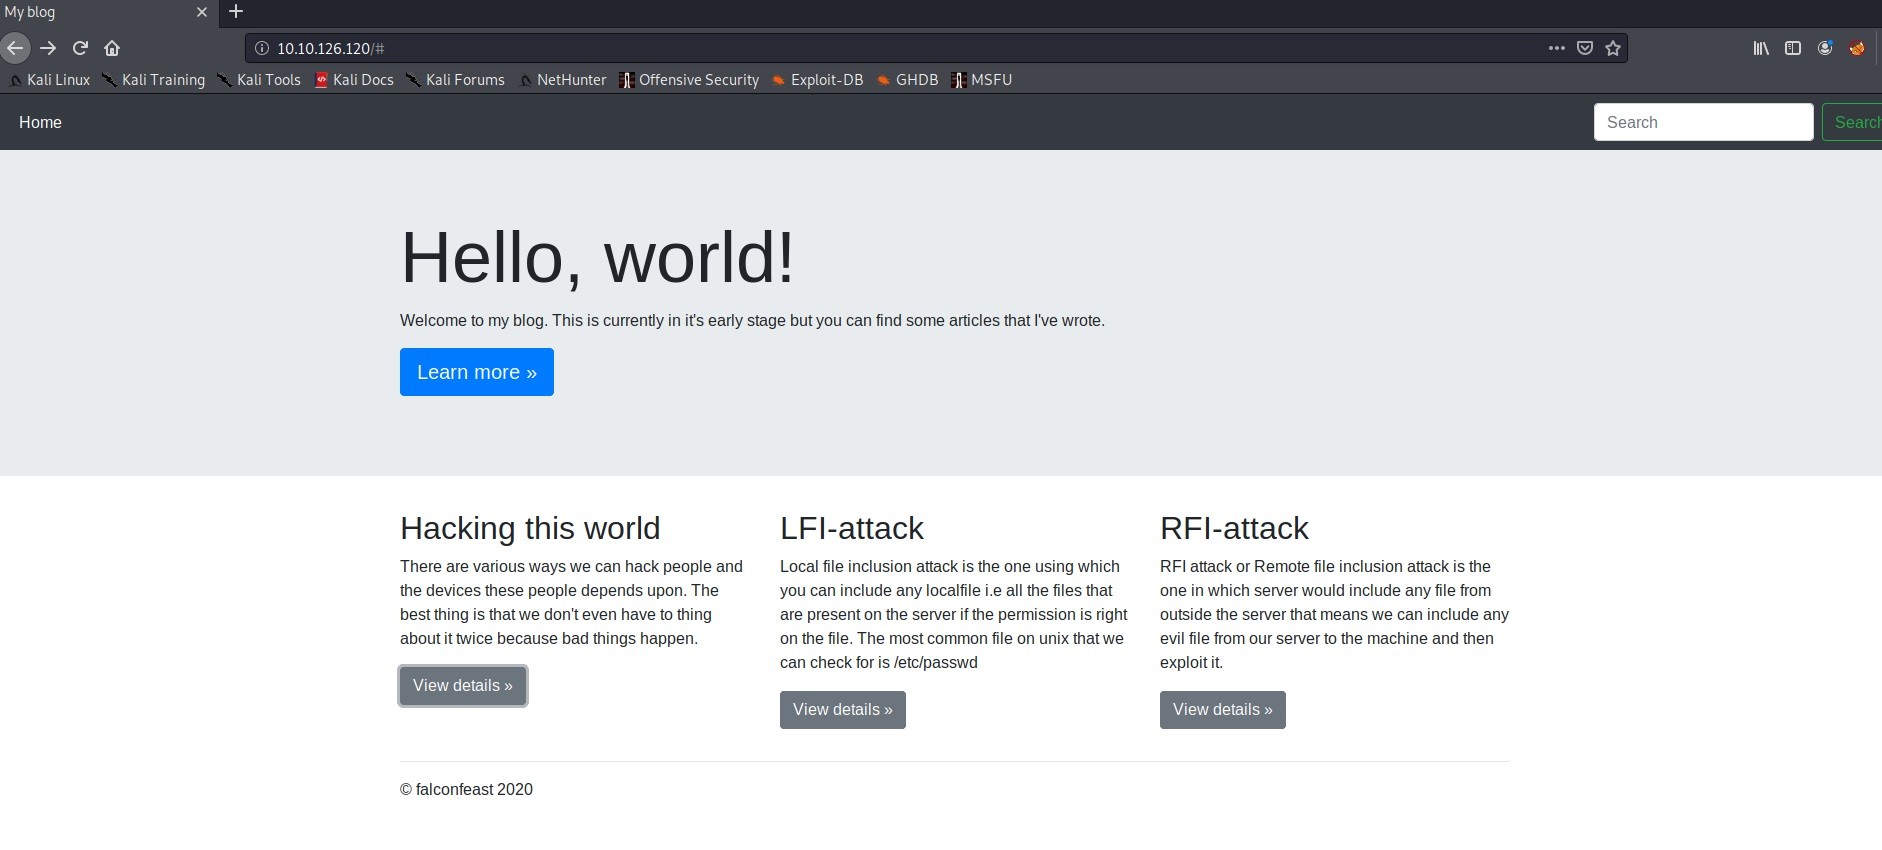Open a new tab with plus button
Screen dimensions: 1882x850
point(236,12)
